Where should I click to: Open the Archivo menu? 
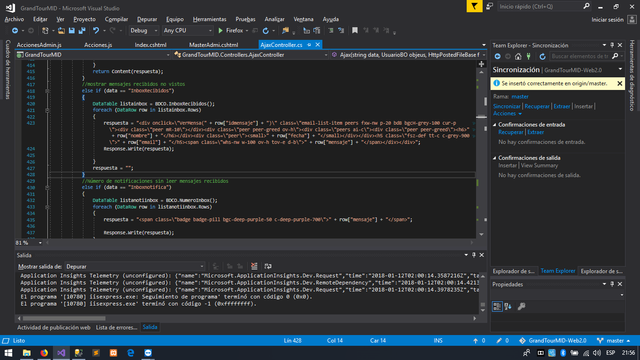tap(14, 19)
